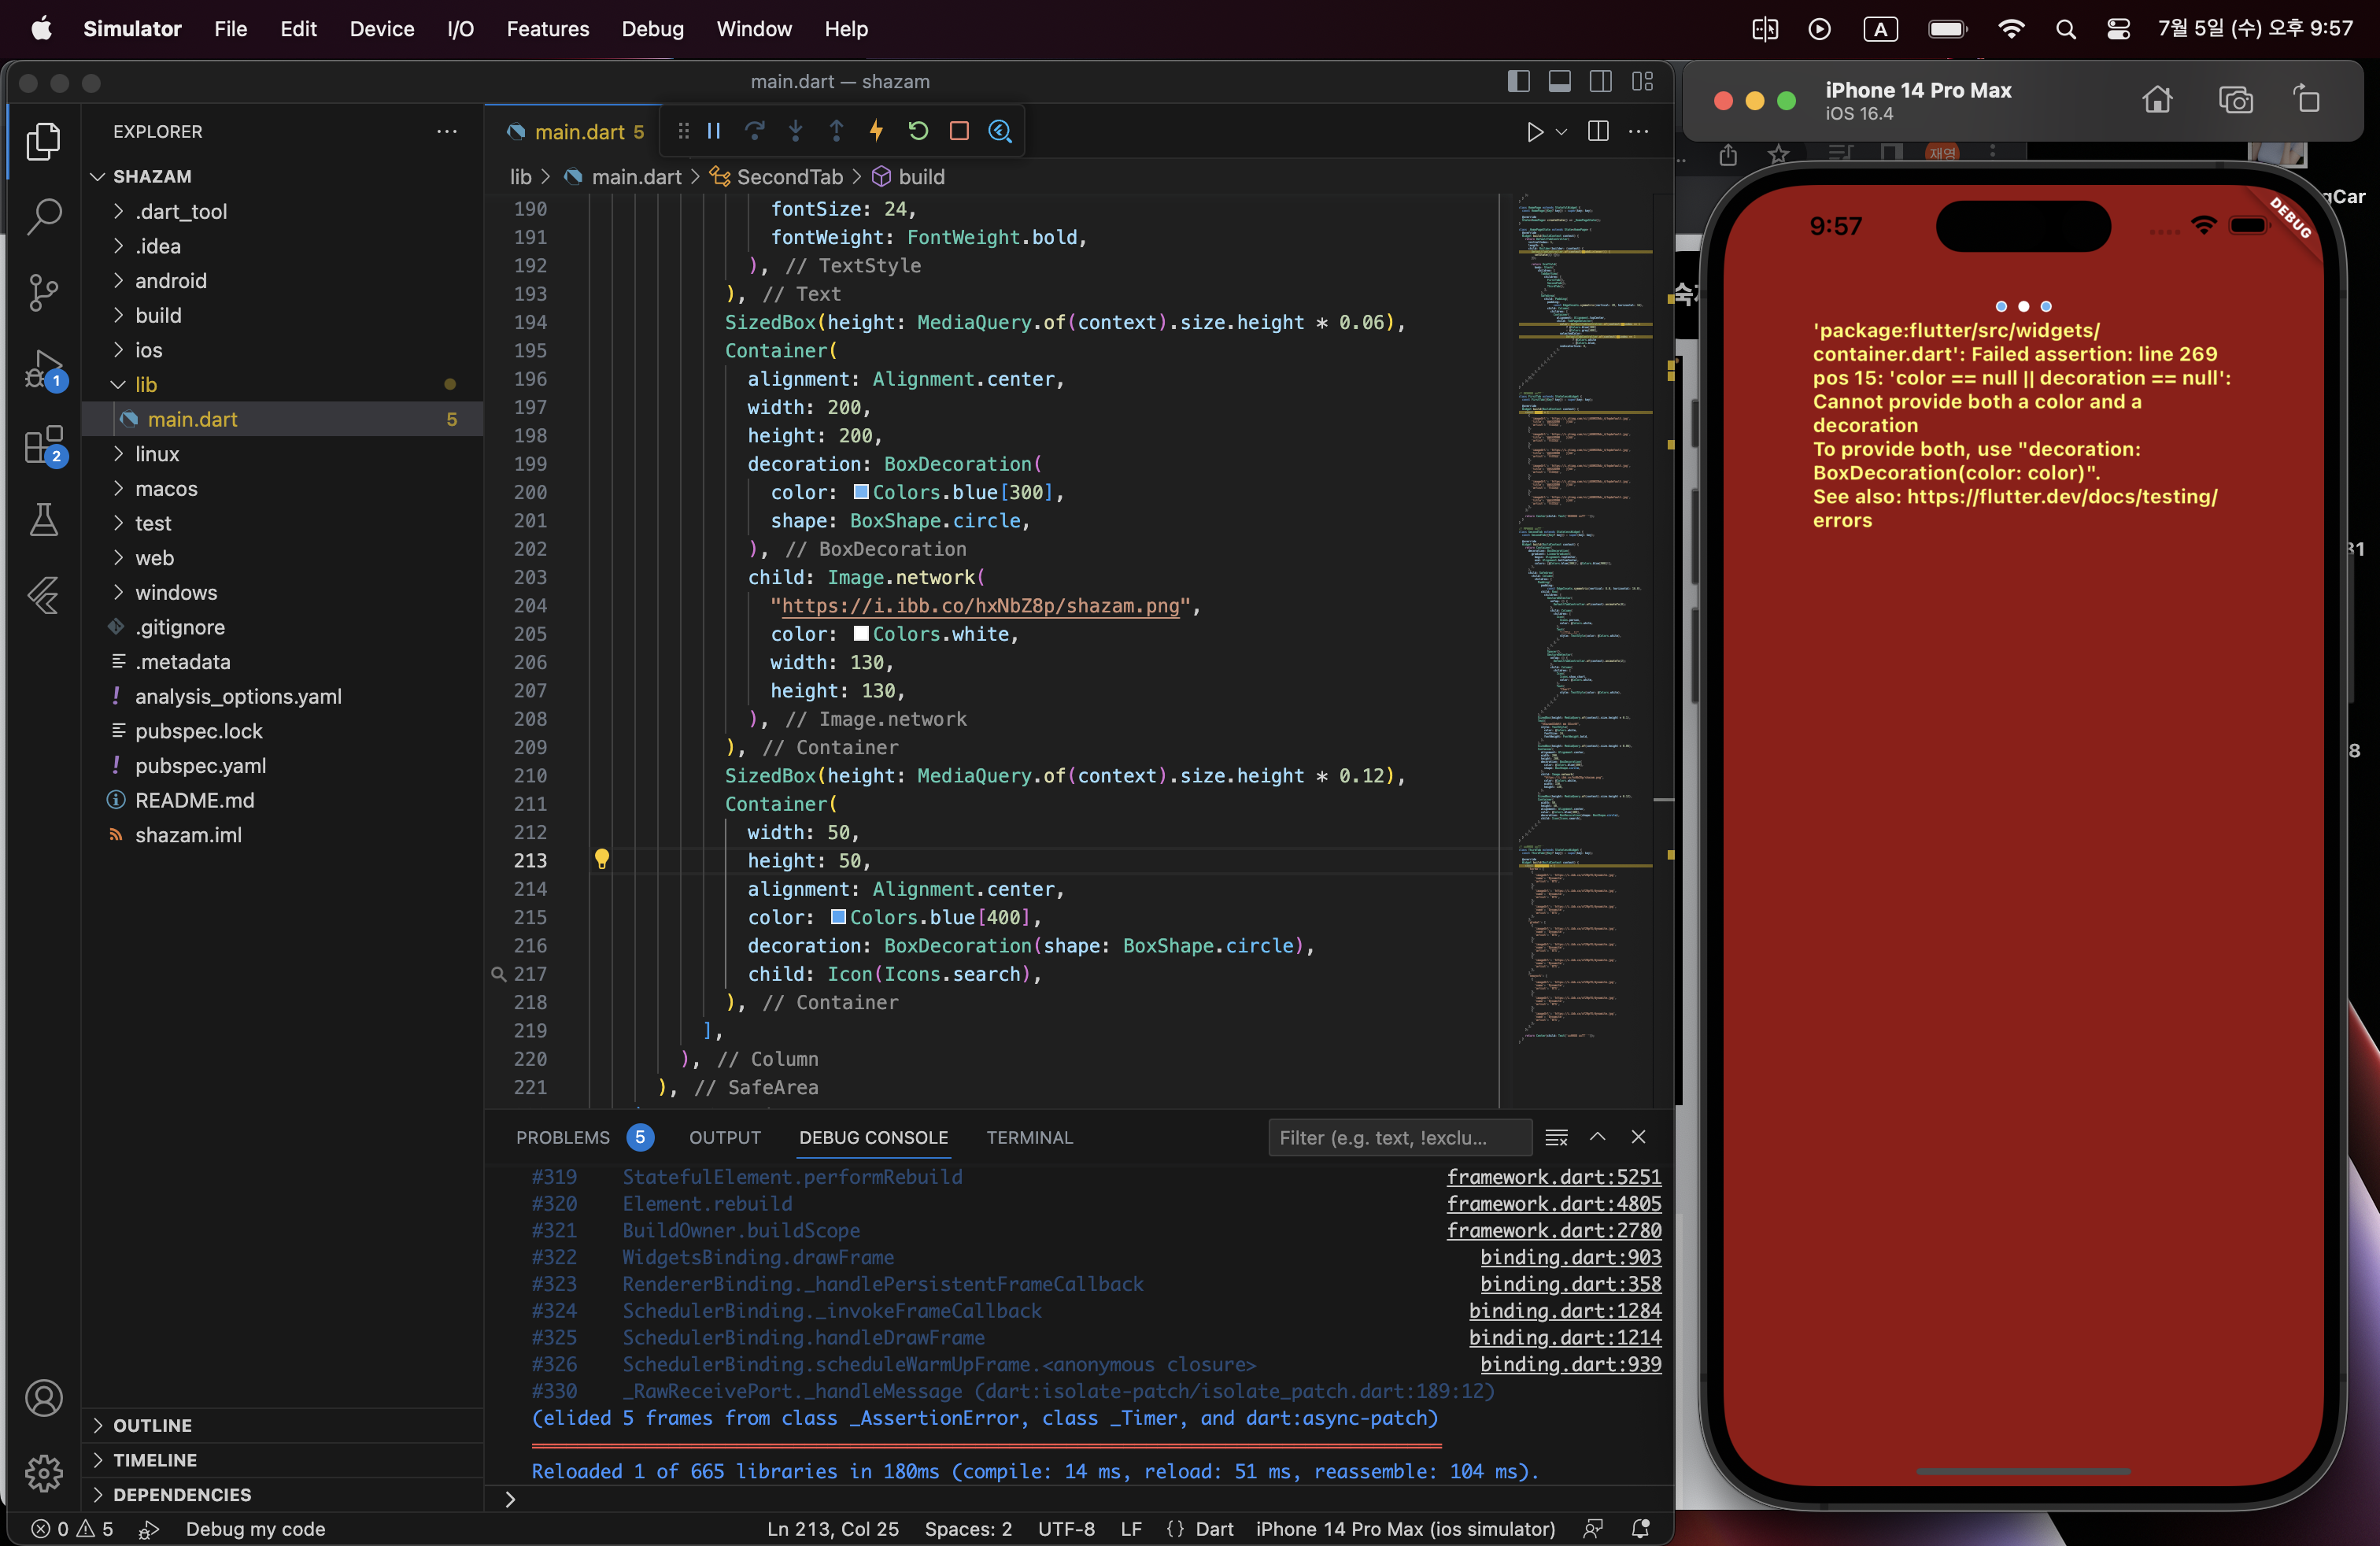This screenshot has height=1546, width=2380.
Task: Open framework.dart:5251 stack trace link
Action: pos(1553,1177)
